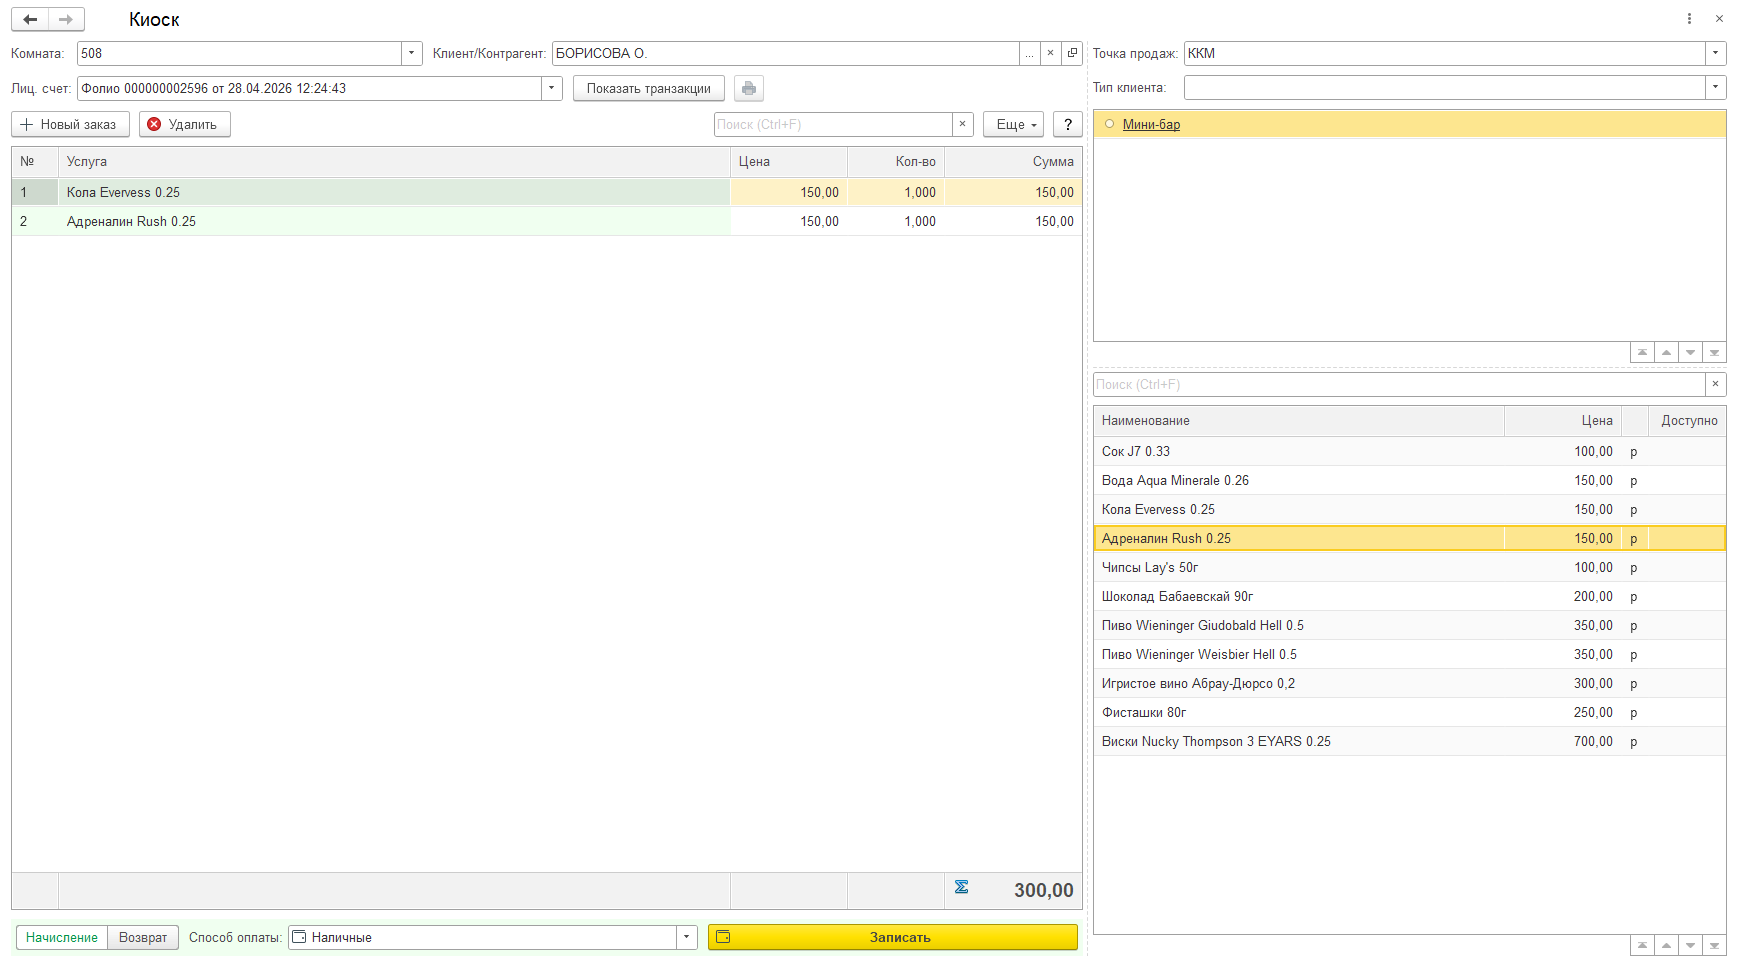Viewport: 1745px width, 959px height.
Task: Clear the order search field
Action: click(x=962, y=124)
